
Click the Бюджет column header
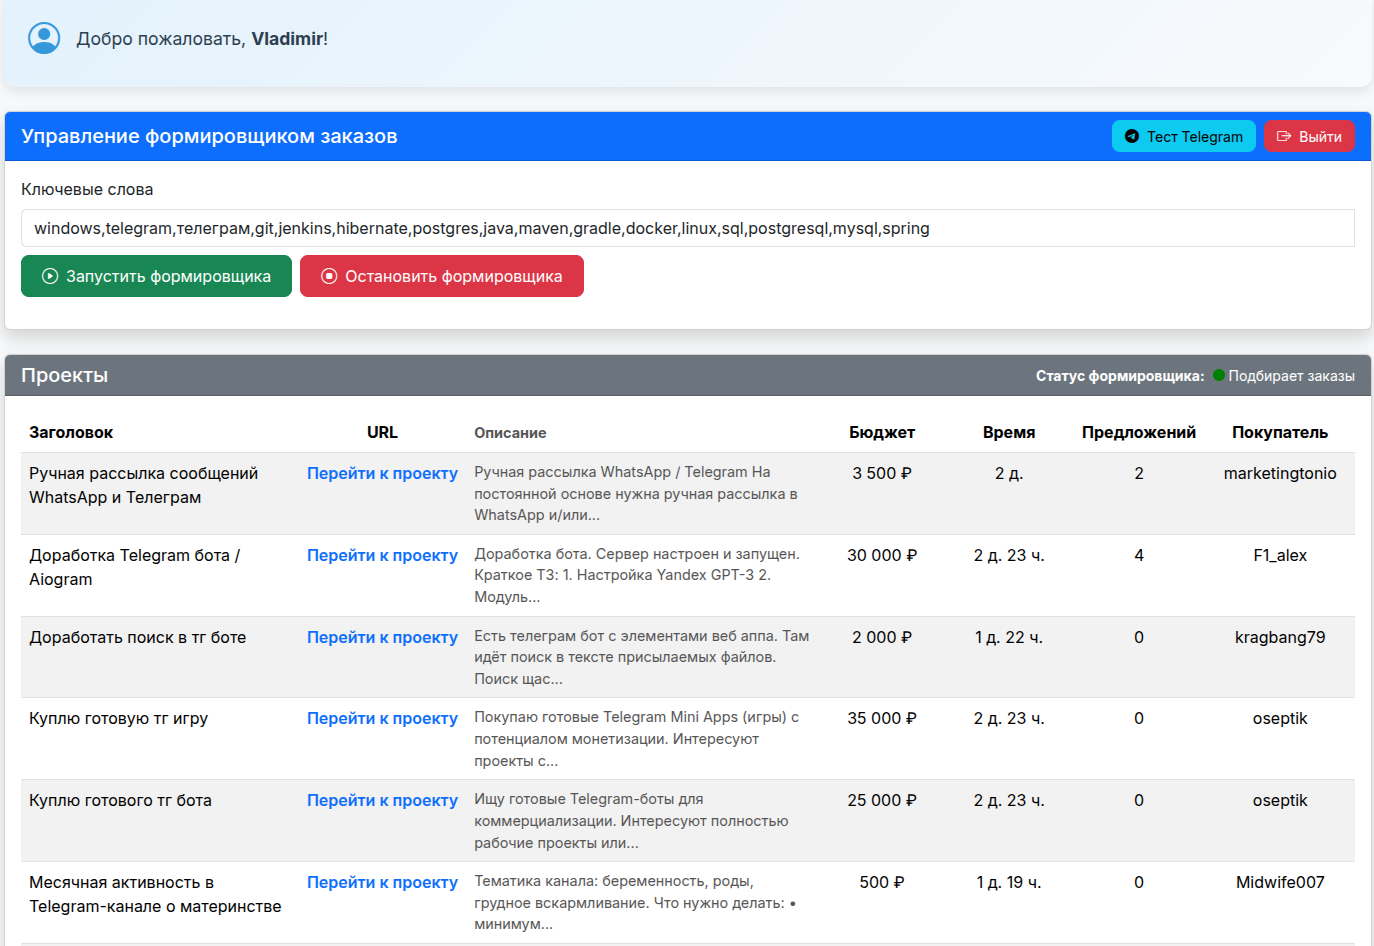point(881,433)
